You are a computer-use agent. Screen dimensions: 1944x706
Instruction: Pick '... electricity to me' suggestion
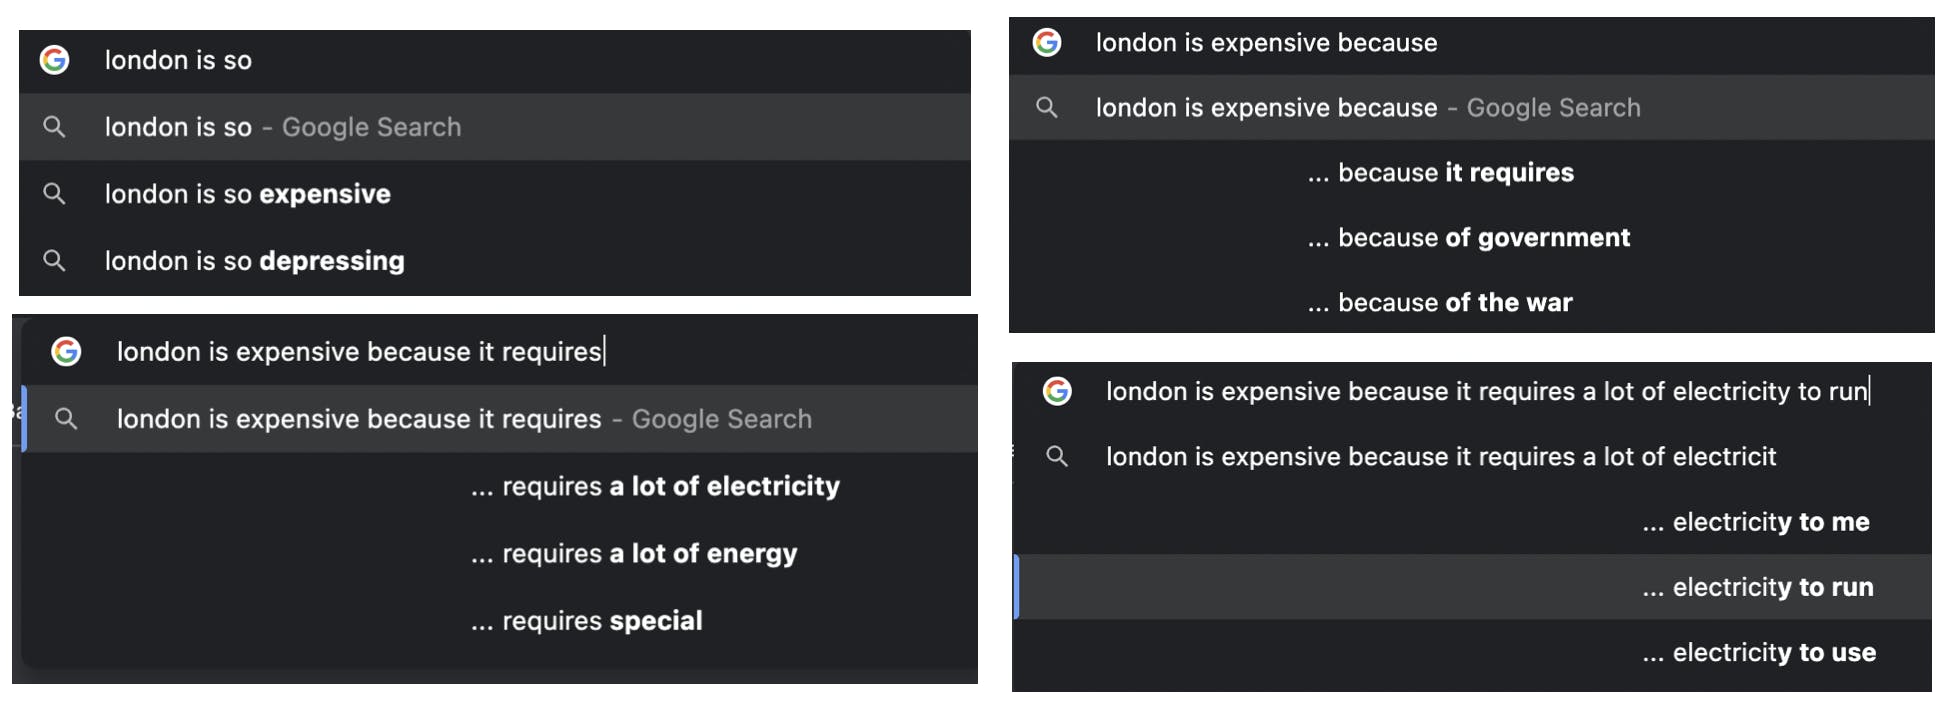pos(1755,522)
